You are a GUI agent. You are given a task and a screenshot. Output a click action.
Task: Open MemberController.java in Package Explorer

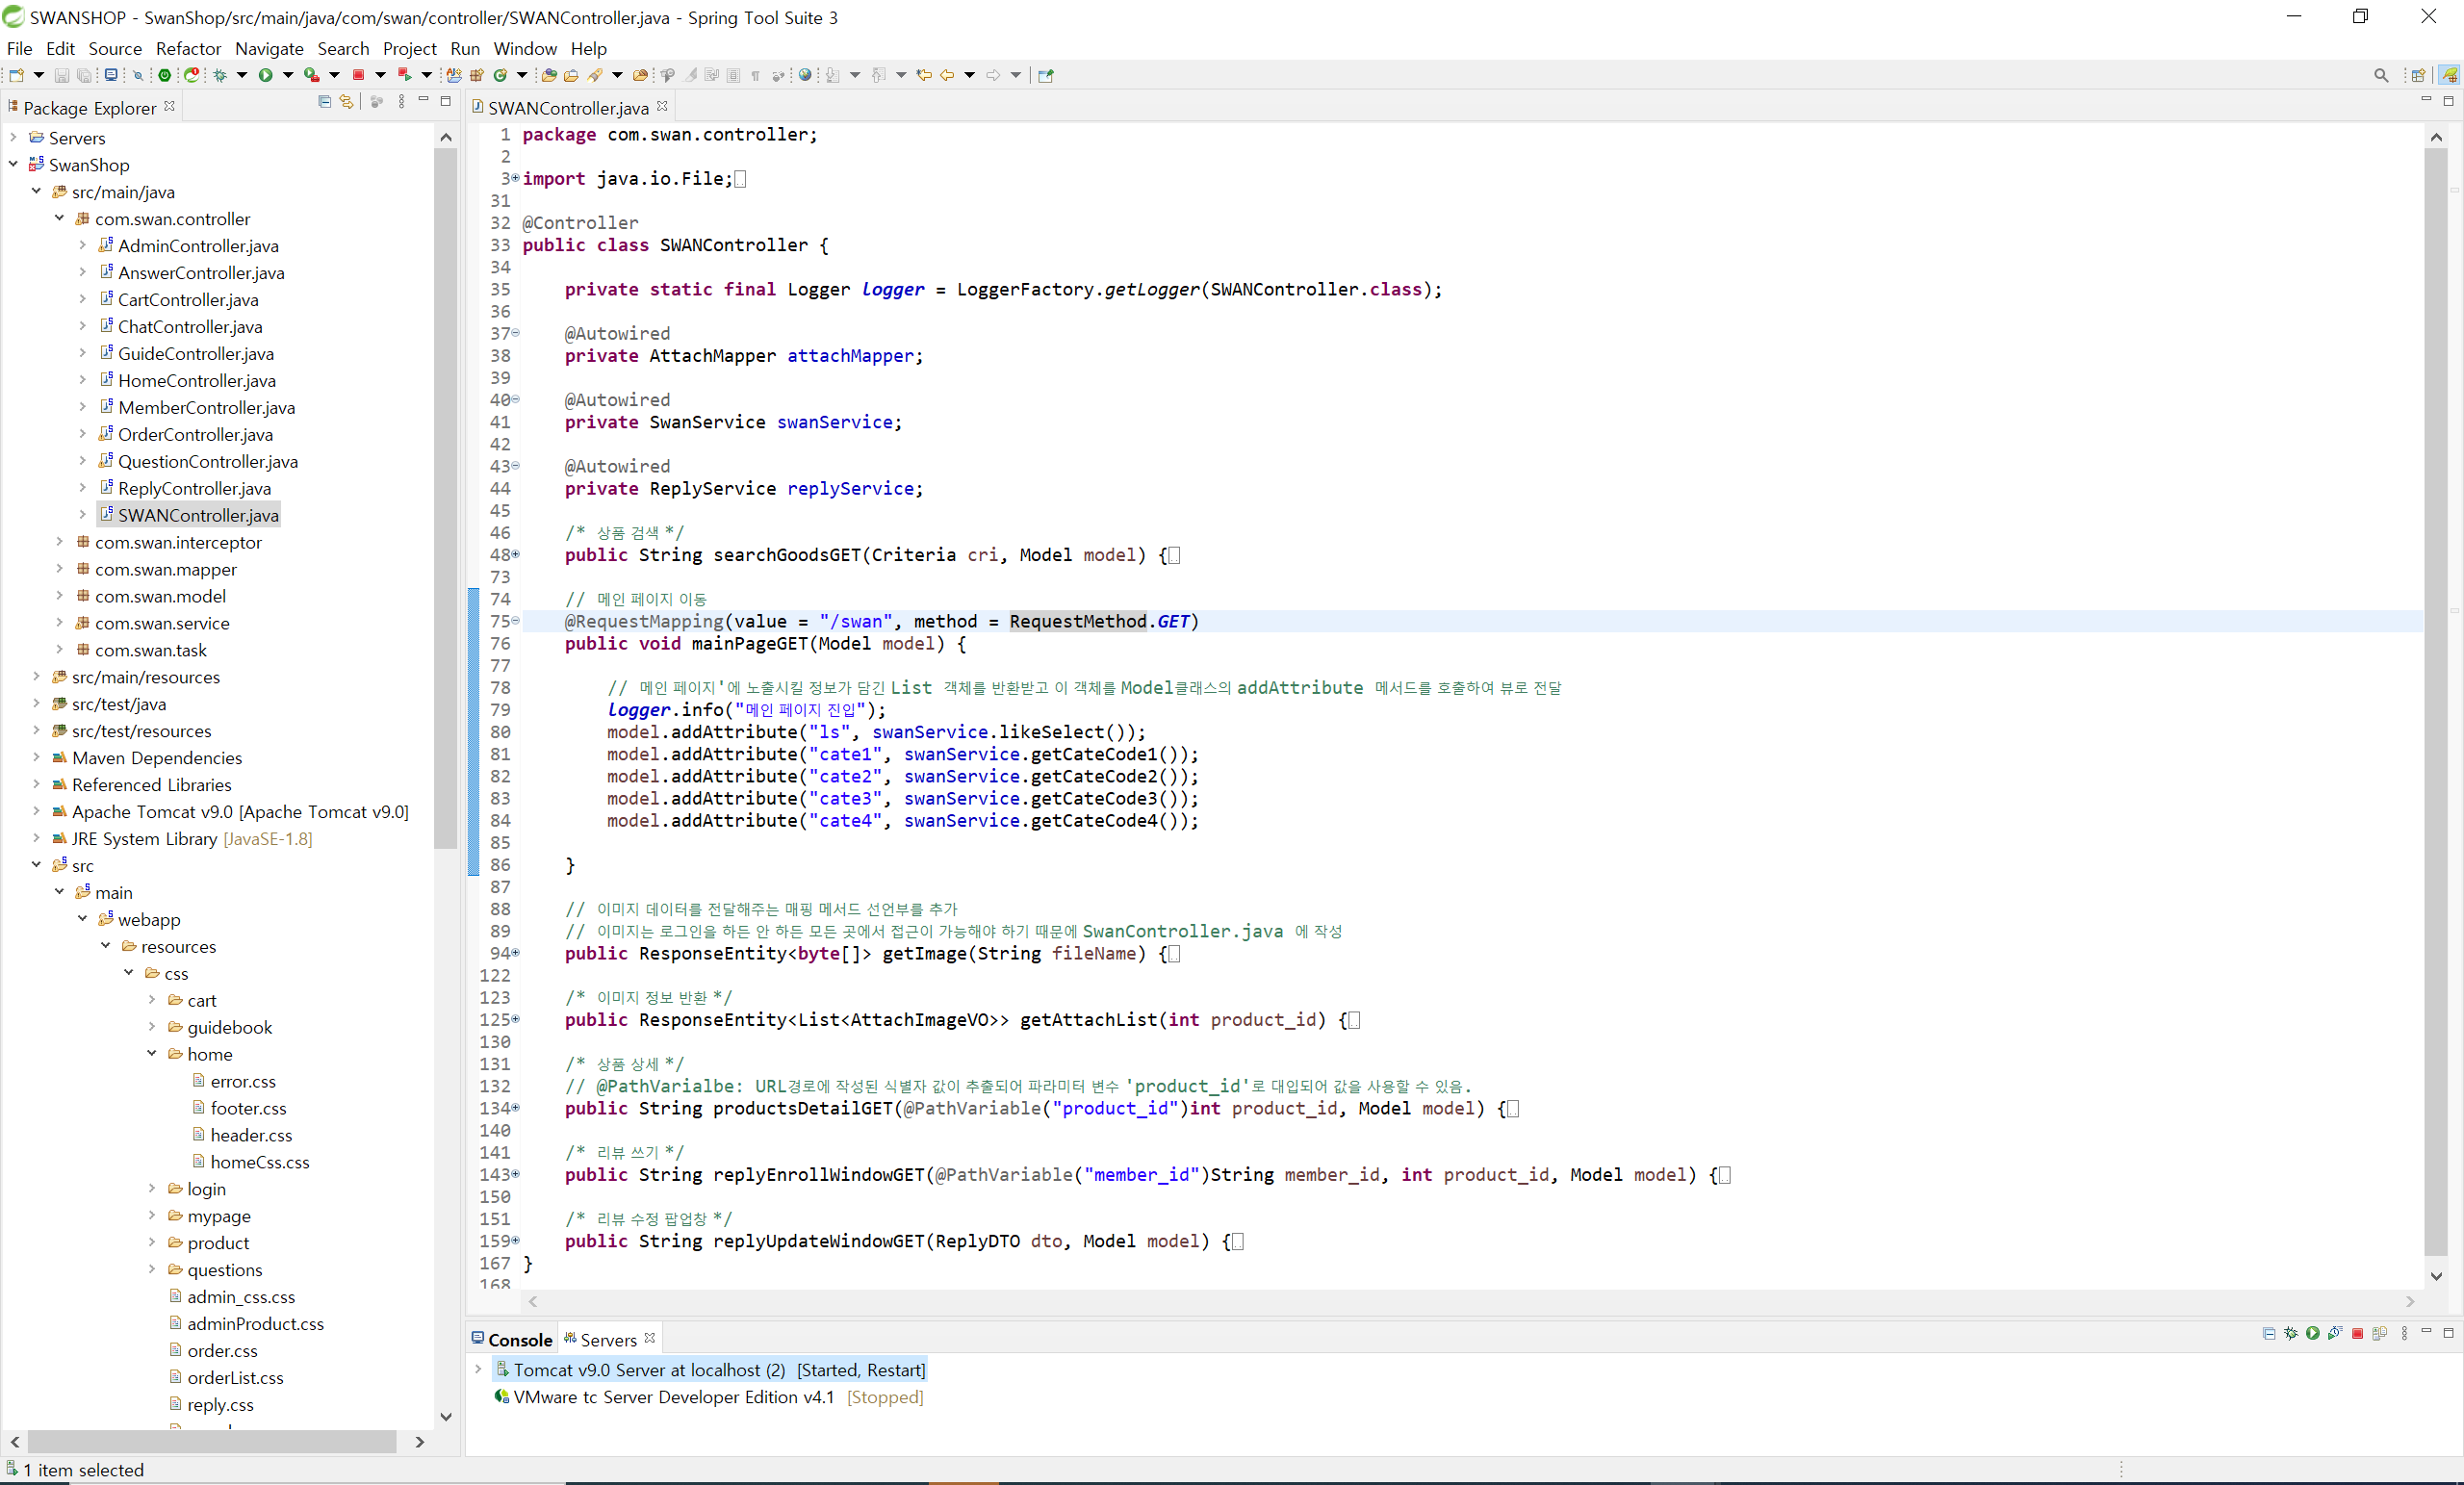point(206,407)
